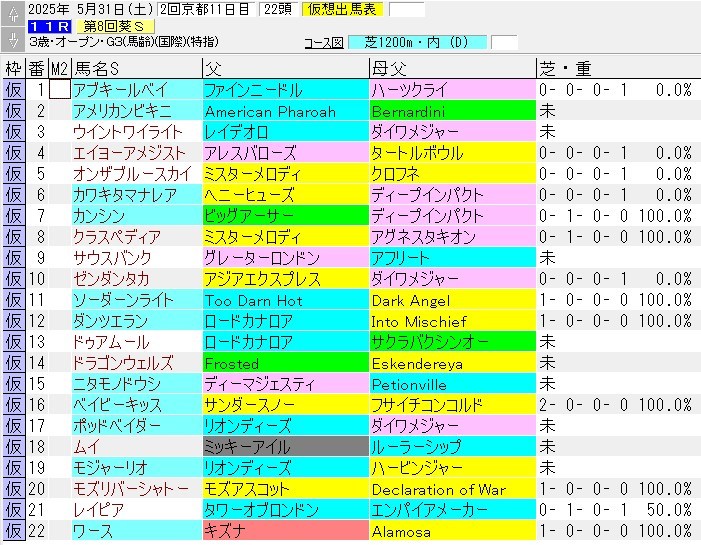Click damsire Into Mischief
The height and width of the screenshot is (545, 701).
[x=453, y=321]
